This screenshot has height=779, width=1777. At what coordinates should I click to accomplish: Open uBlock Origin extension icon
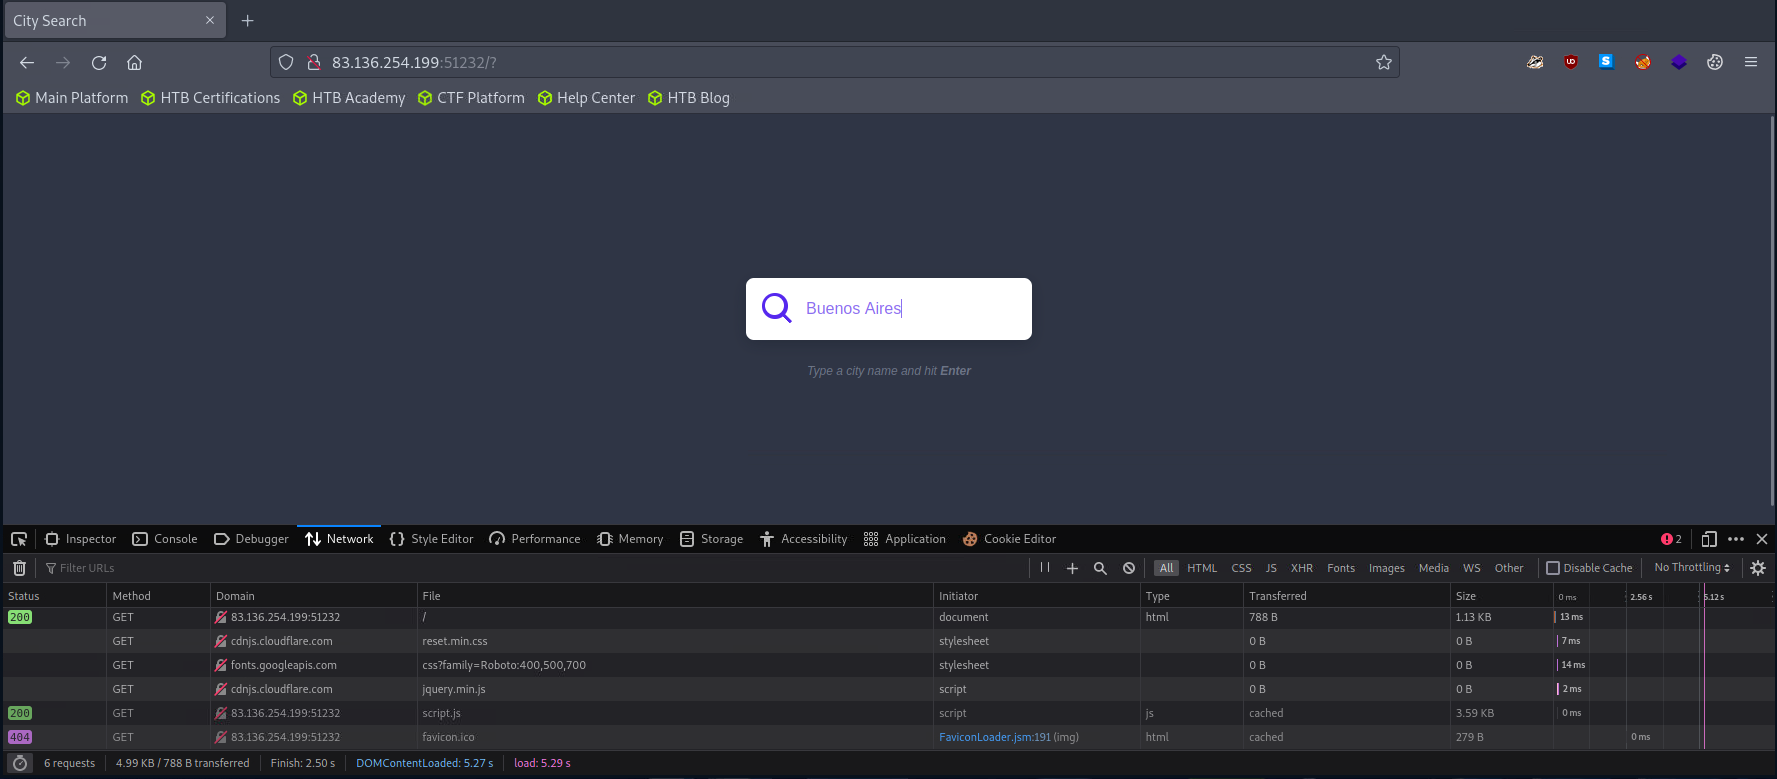point(1571,62)
